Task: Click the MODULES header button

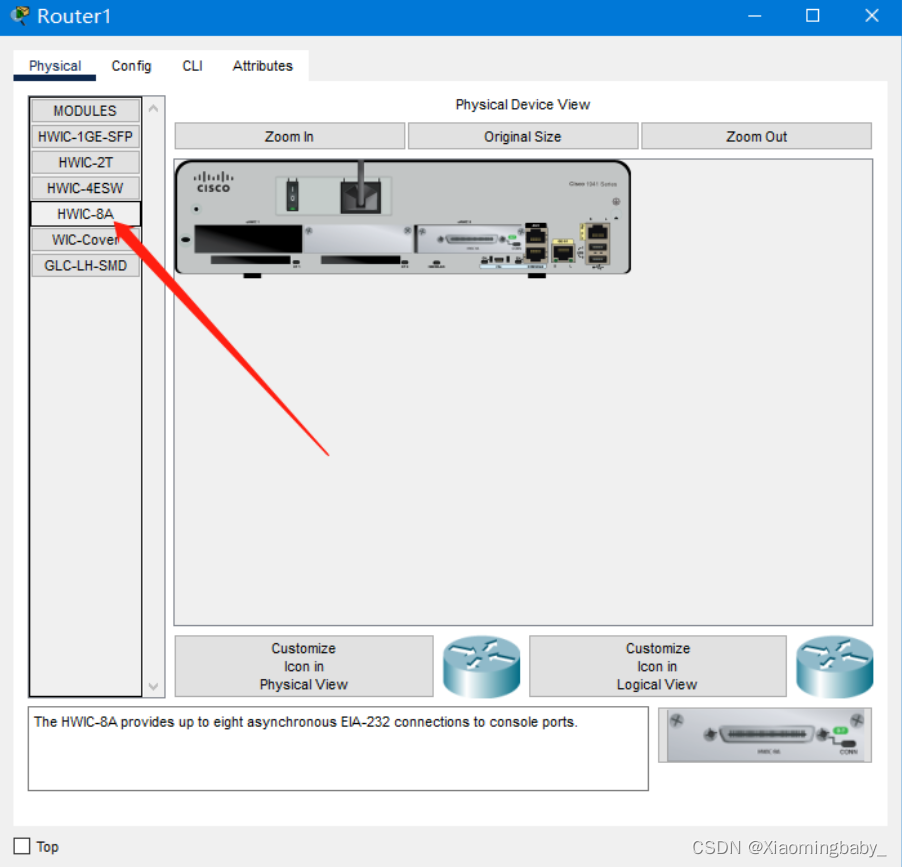Action: [x=85, y=110]
